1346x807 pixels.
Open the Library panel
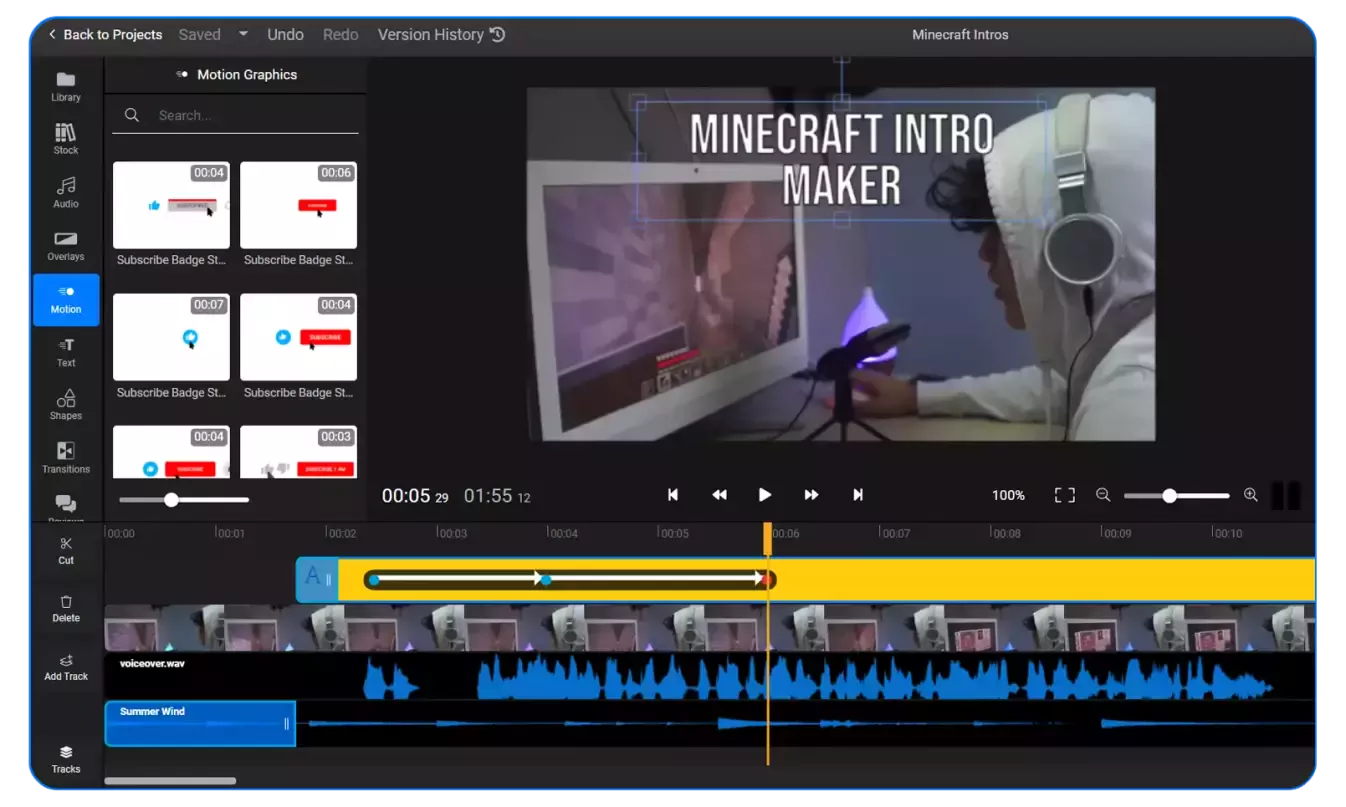tap(66, 86)
